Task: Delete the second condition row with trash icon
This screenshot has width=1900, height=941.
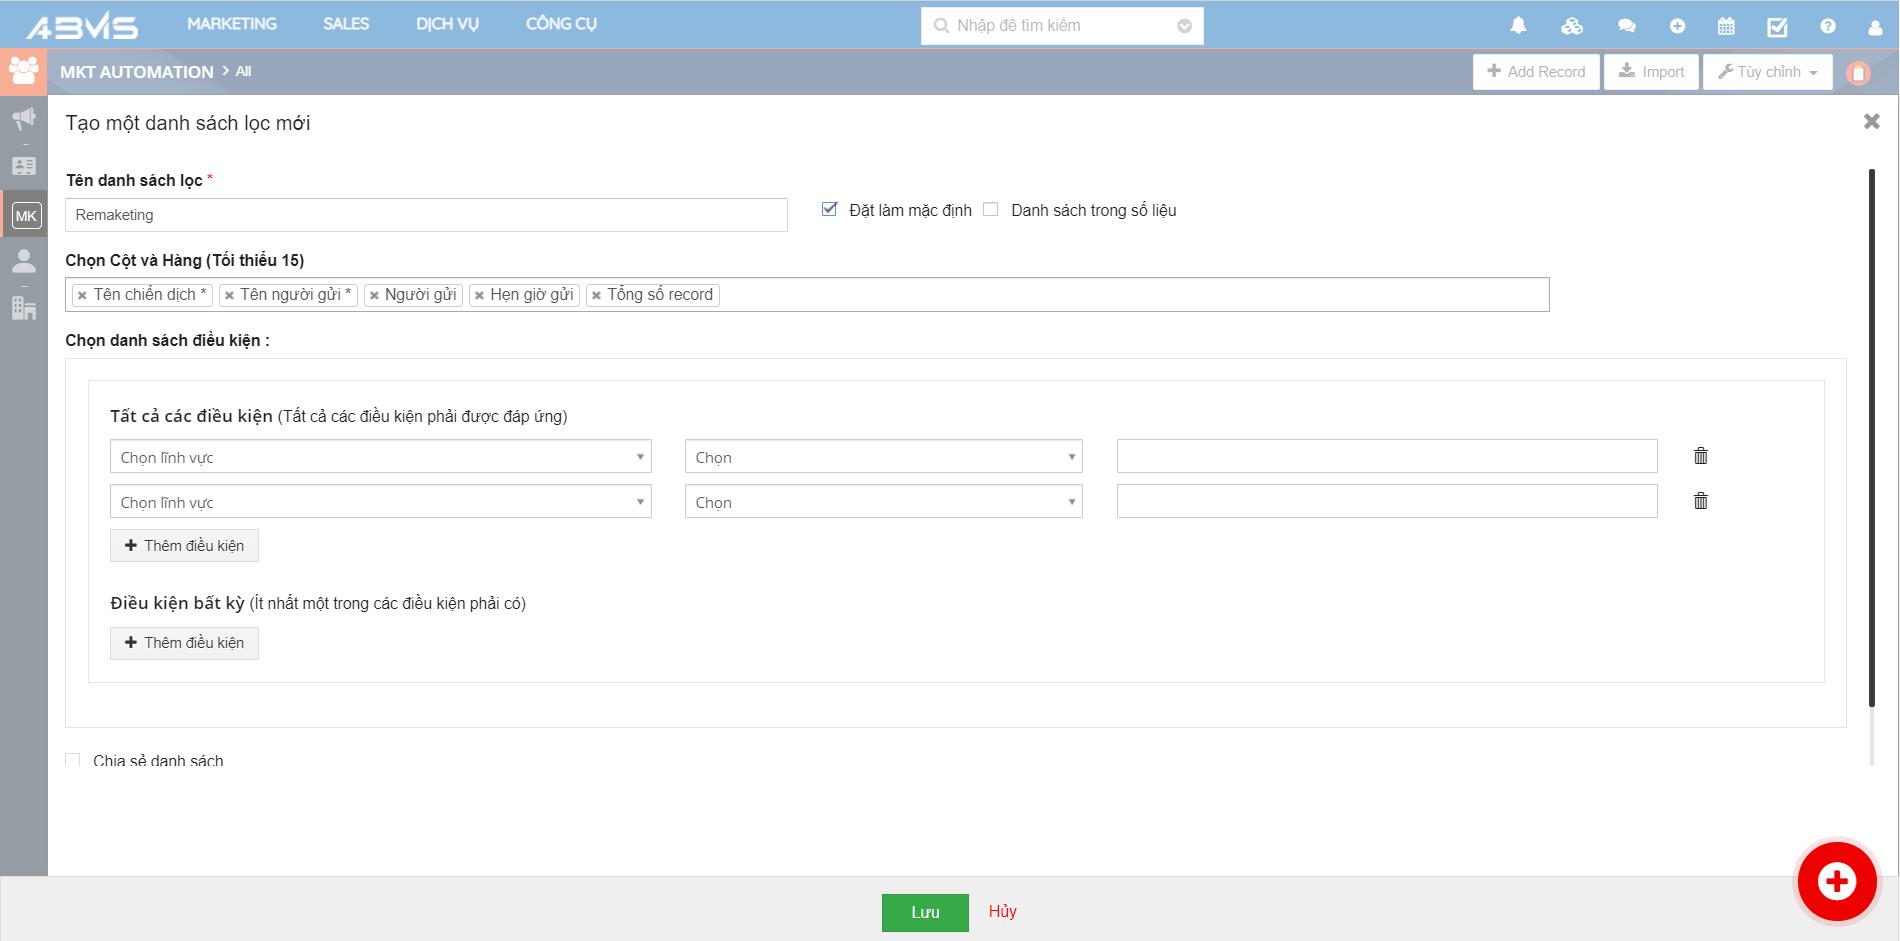Action: coord(1700,501)
